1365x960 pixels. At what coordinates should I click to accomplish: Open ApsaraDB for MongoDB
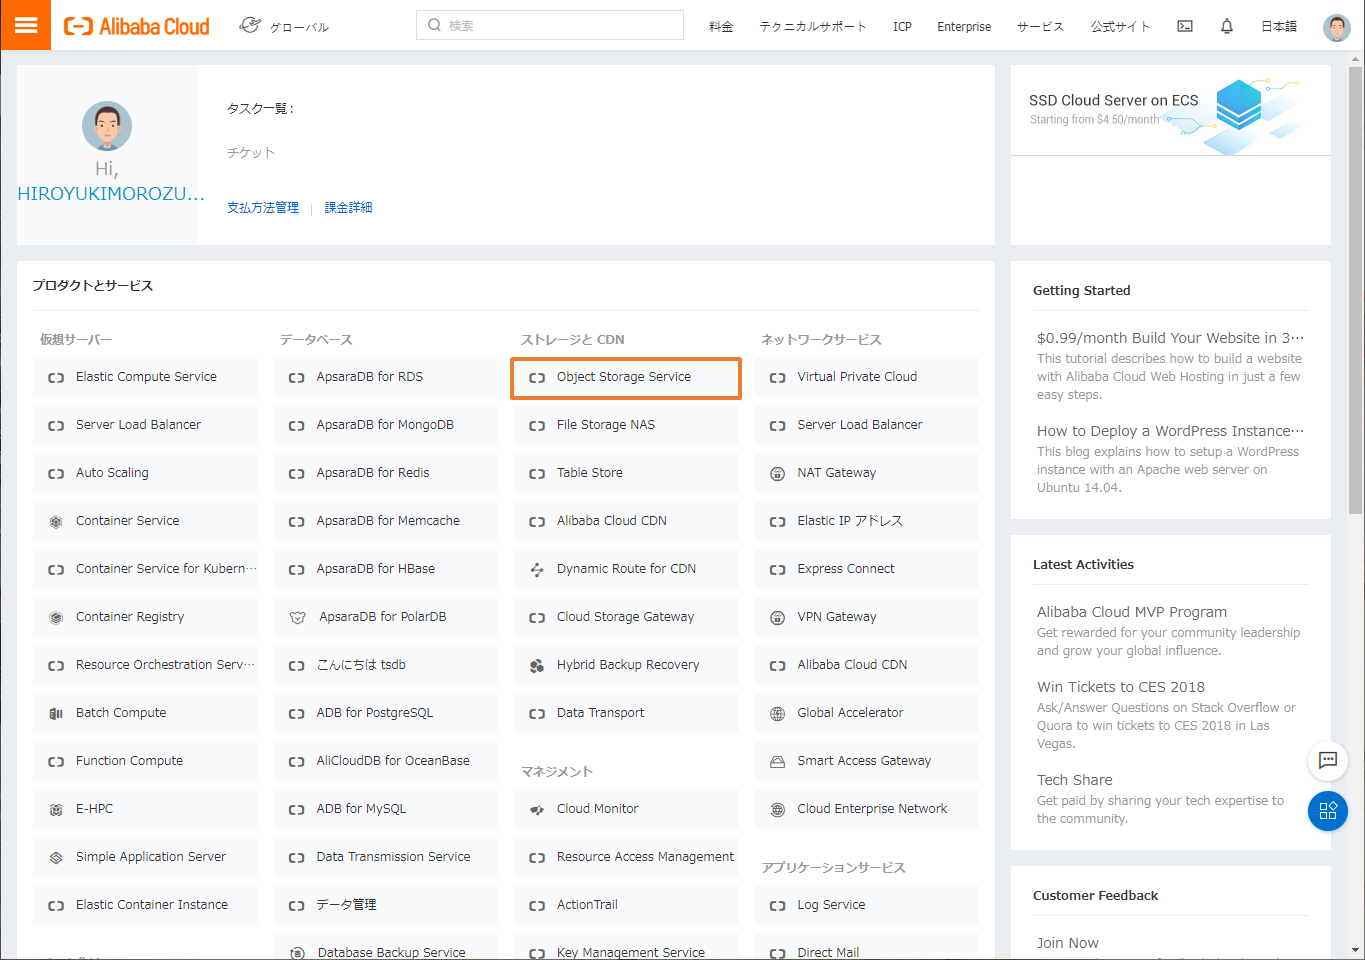point(385,425)
